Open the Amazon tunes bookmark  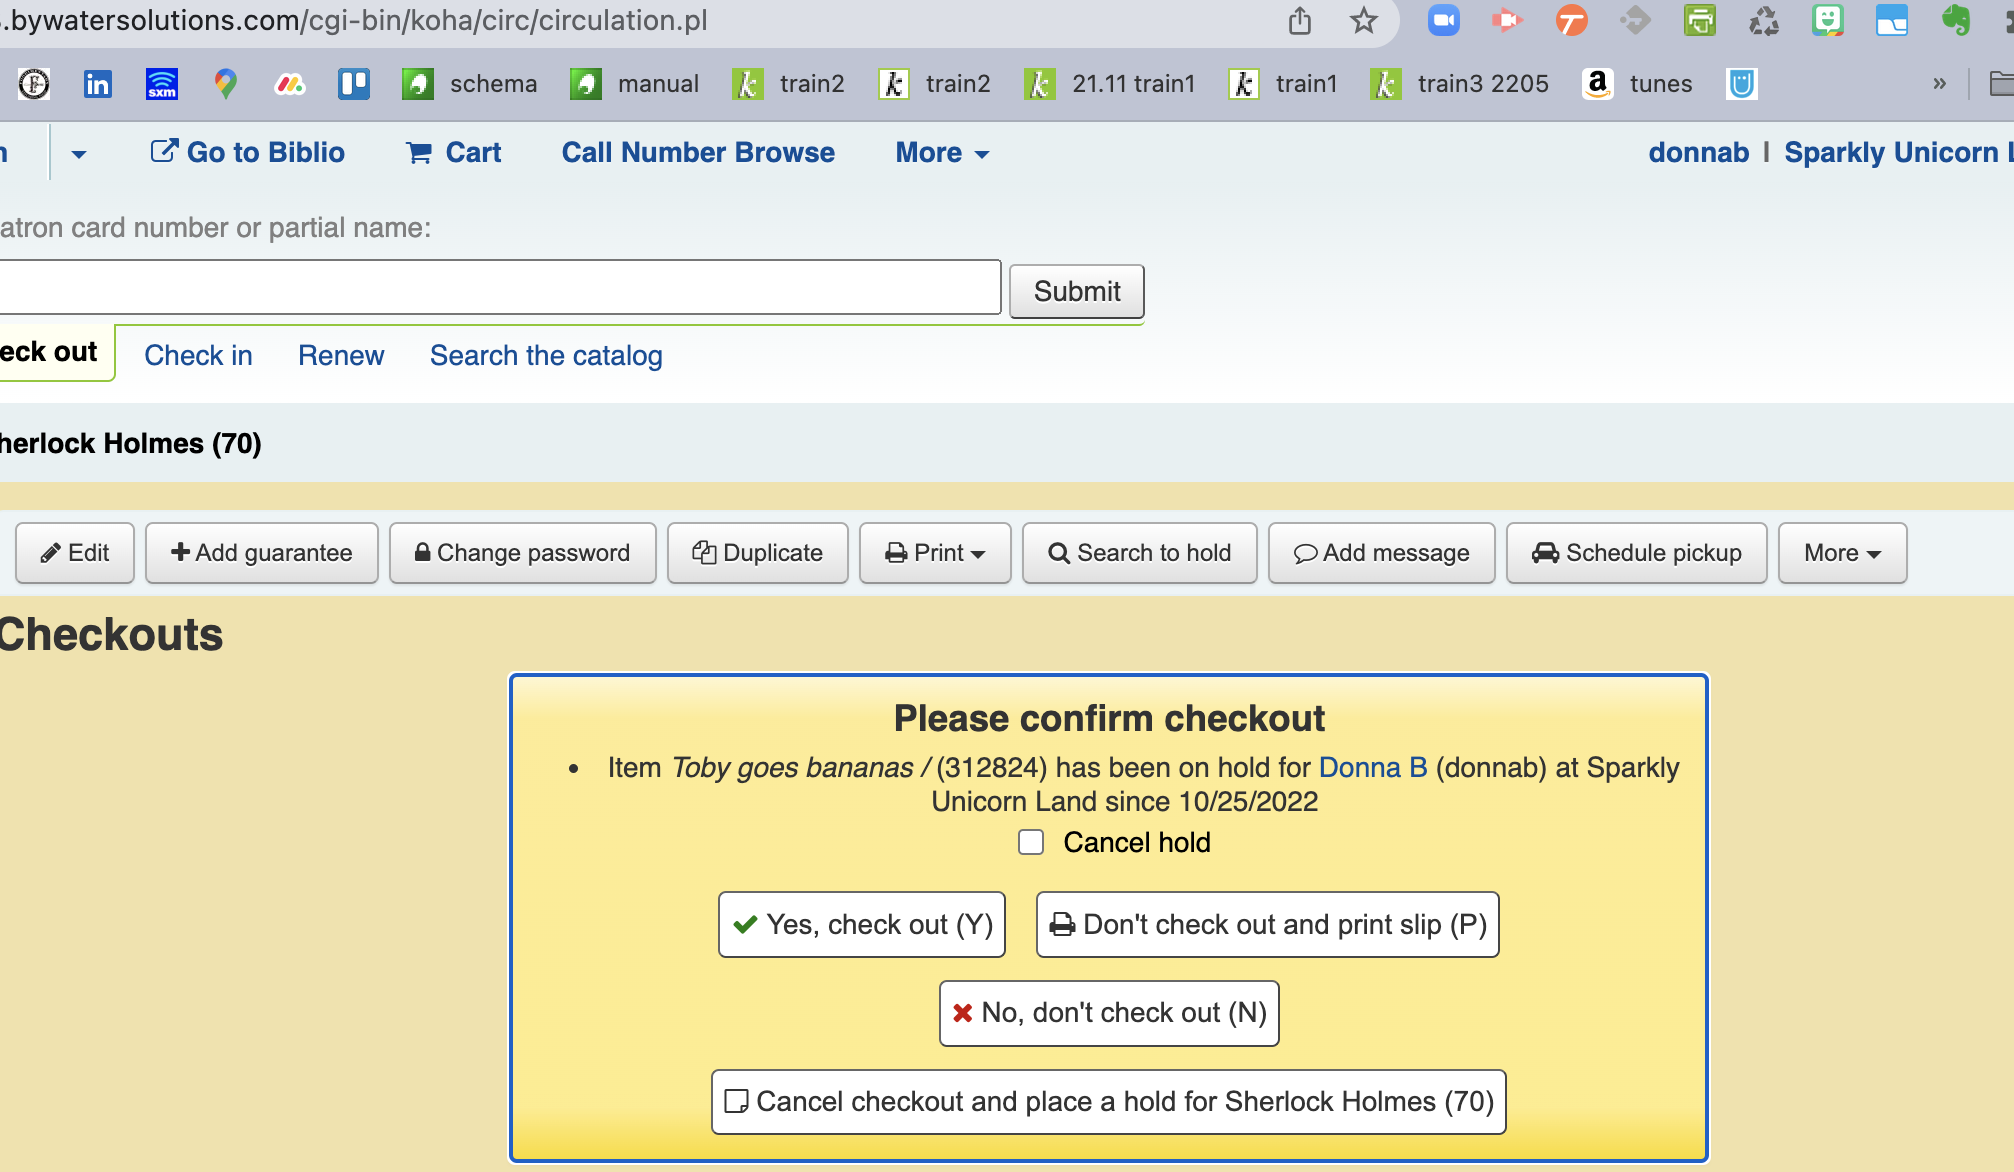[x=1637, y=84]
